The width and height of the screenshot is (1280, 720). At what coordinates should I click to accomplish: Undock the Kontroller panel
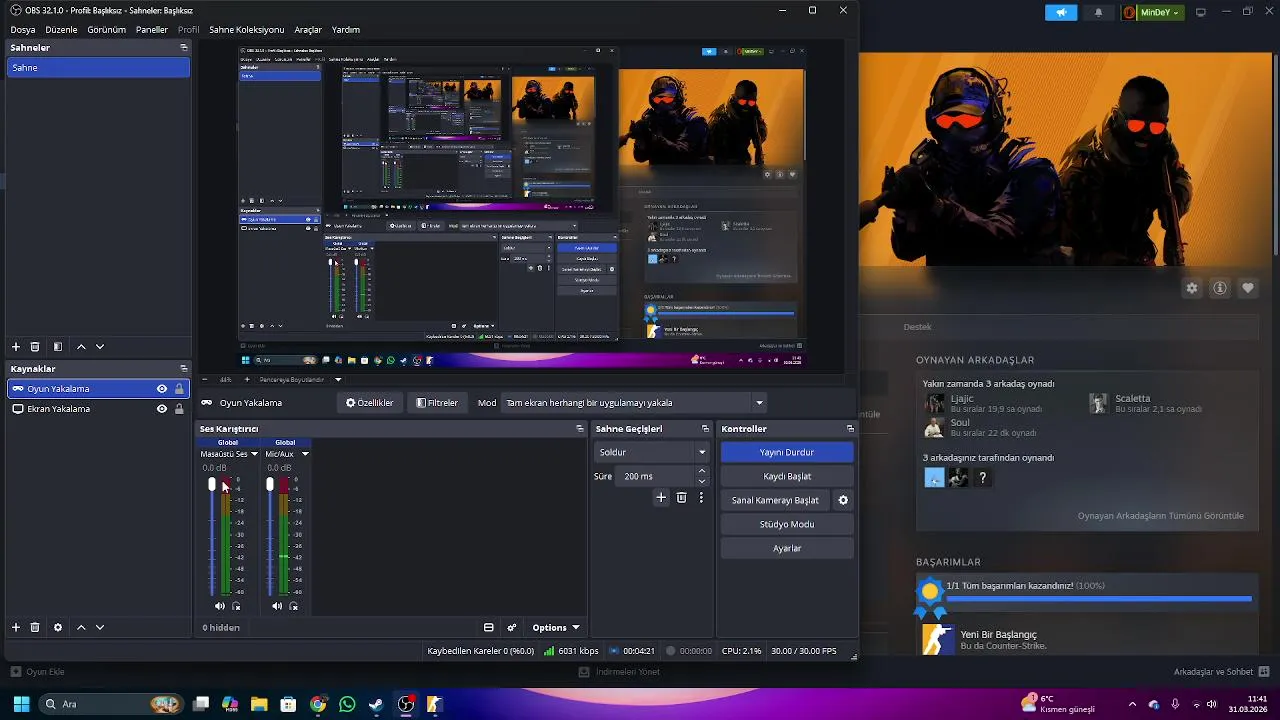[850, 429]
